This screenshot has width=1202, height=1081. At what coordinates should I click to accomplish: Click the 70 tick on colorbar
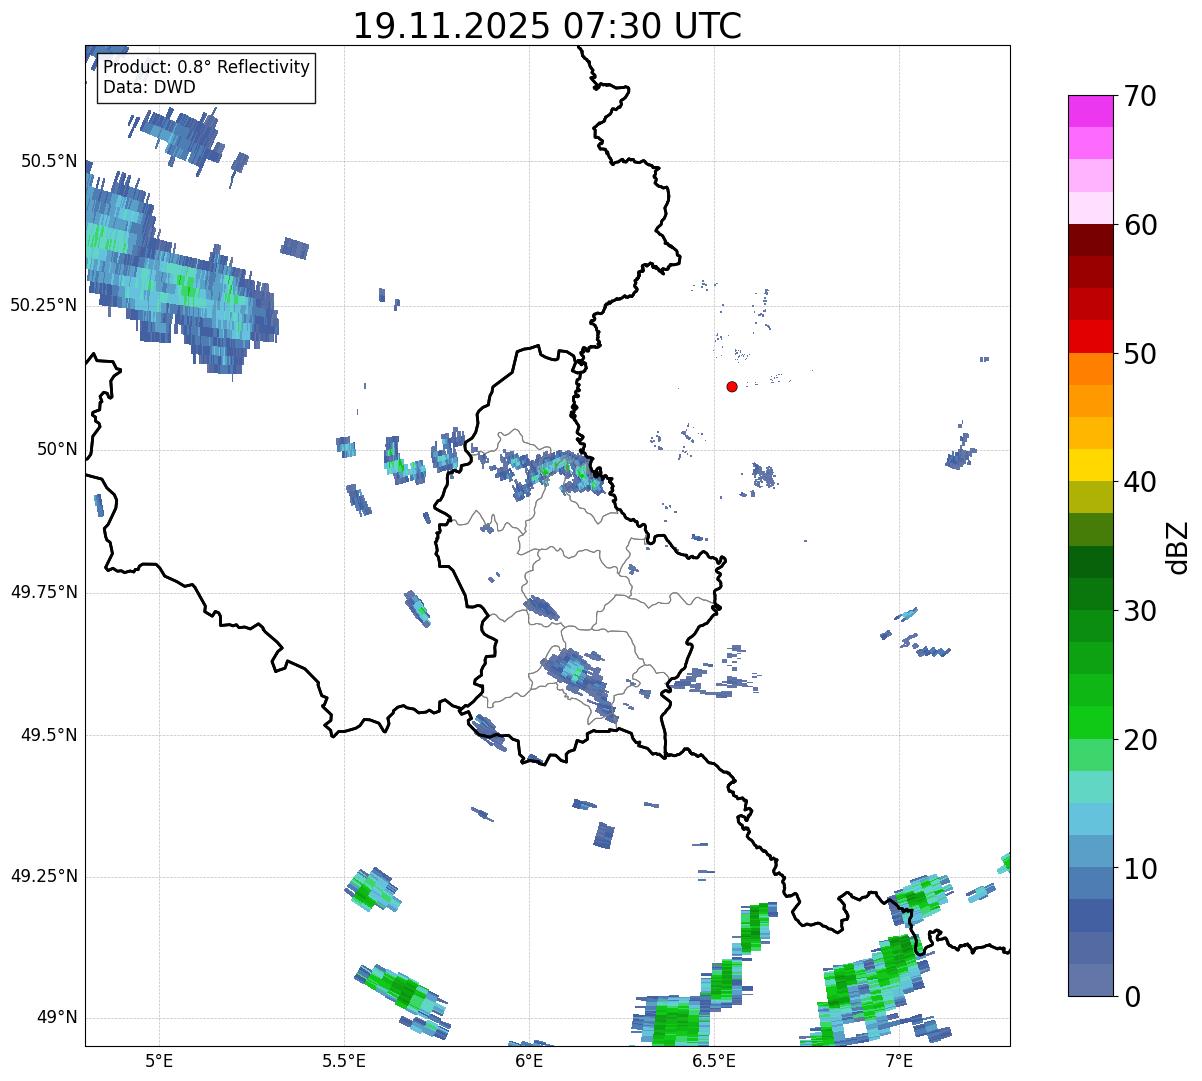pos(1140,96)
